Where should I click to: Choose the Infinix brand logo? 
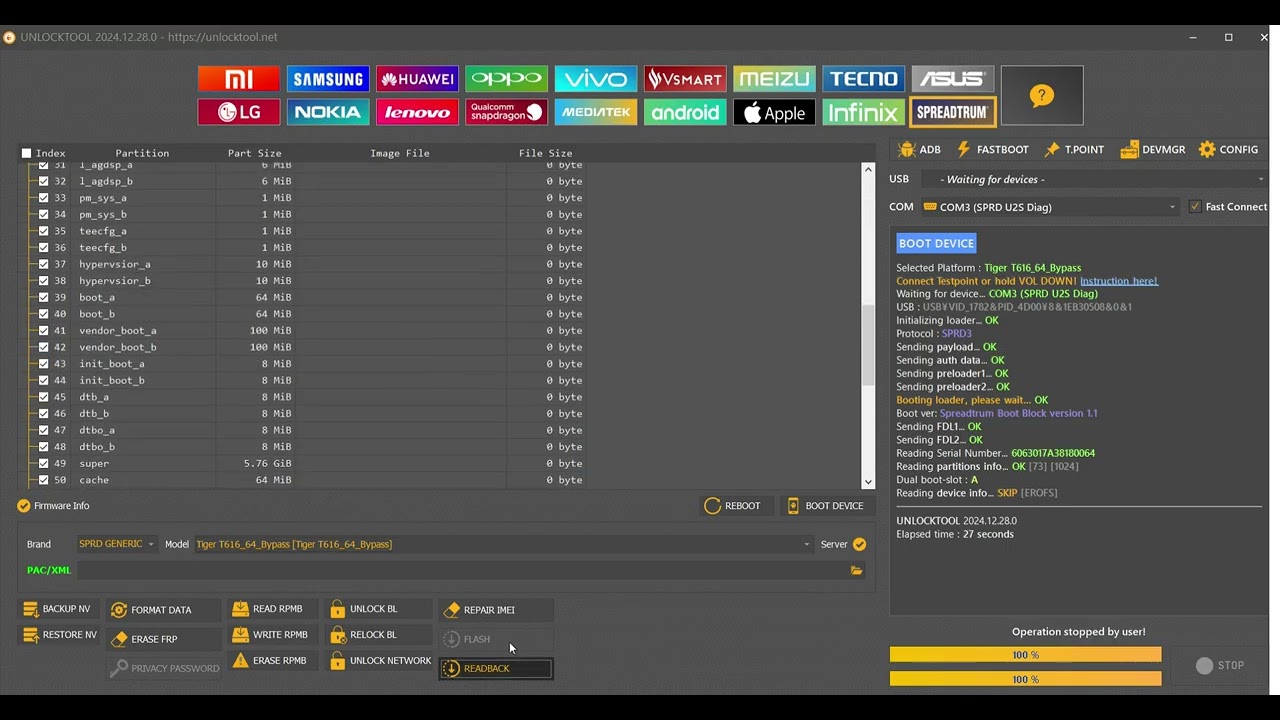point(864,112)
